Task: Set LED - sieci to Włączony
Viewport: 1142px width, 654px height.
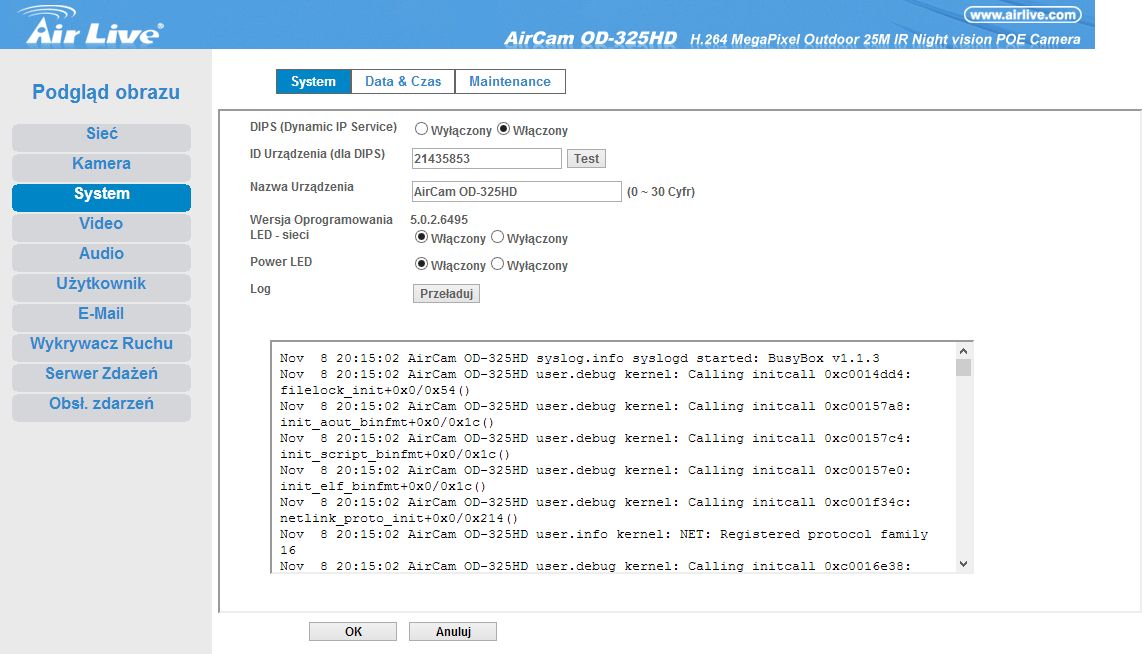Action: (x=421, y=237)
